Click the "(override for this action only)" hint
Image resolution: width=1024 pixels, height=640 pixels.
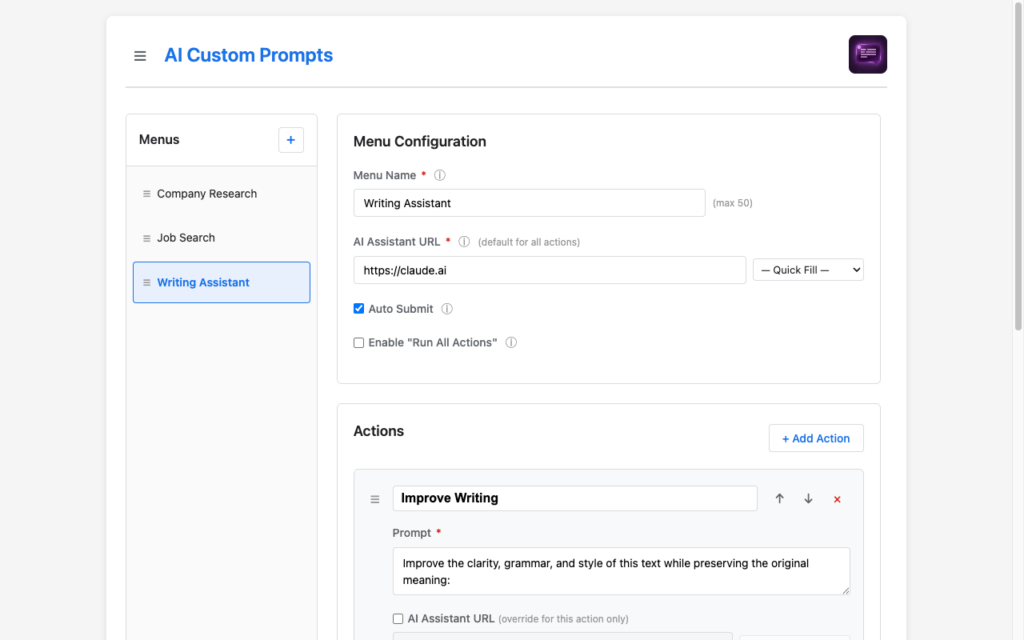(563, 619)
